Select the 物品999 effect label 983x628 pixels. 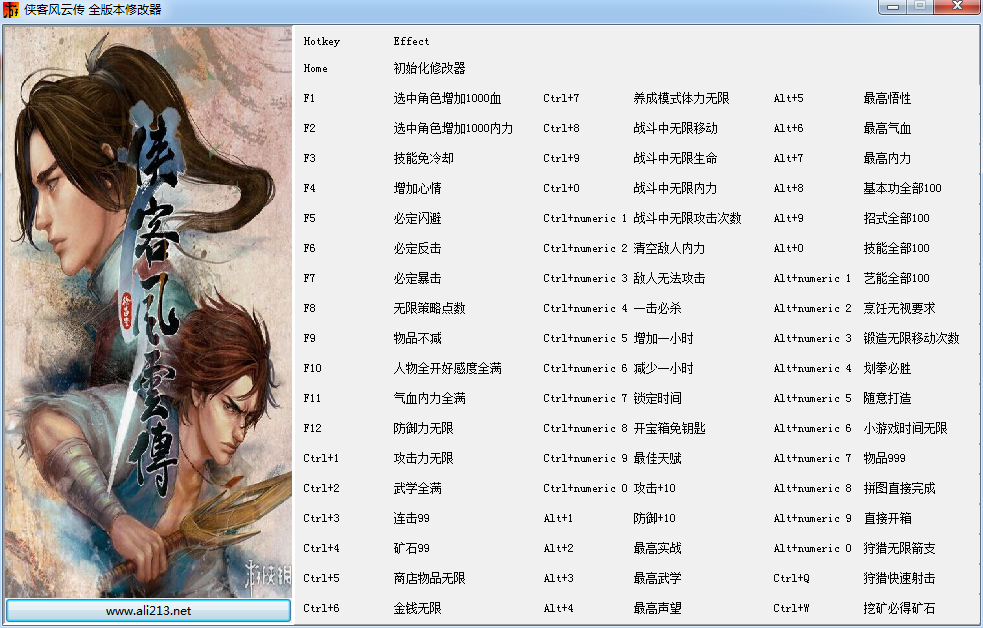[884, 459]
